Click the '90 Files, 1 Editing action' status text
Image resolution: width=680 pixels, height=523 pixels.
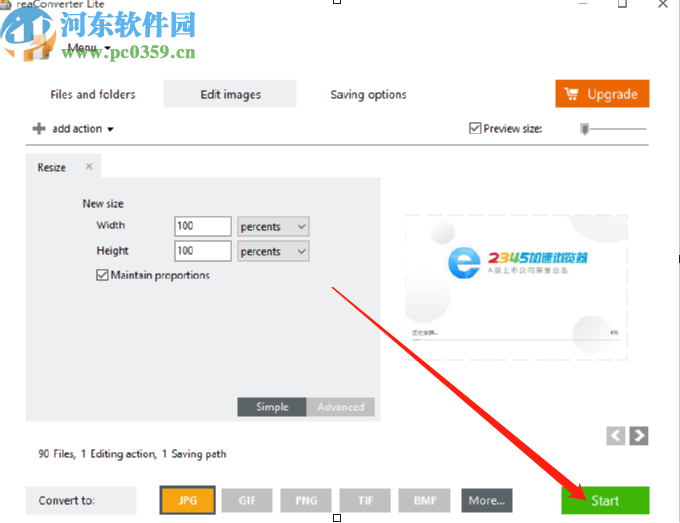pyautogui.click(x=132, y=454)
